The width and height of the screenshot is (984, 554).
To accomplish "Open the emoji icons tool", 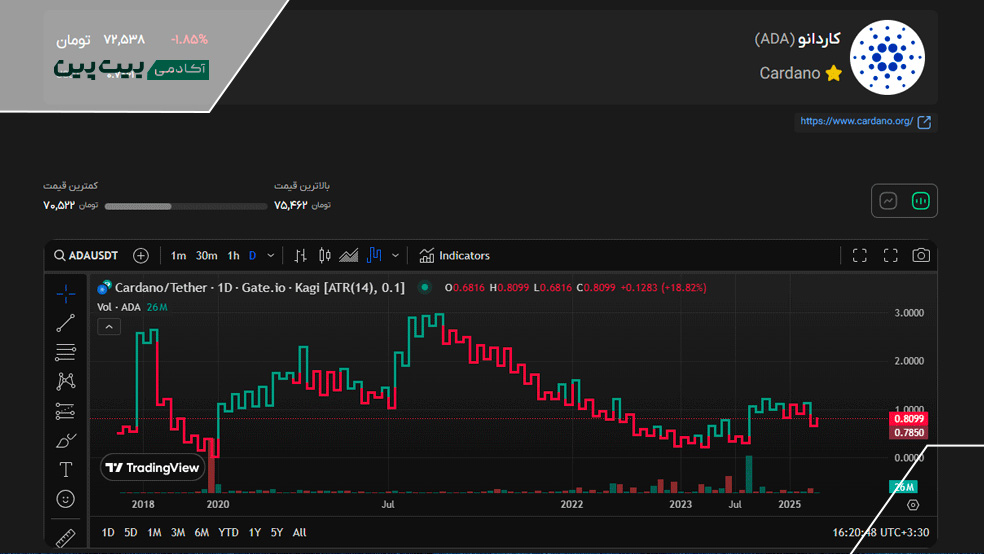I will point(66,498).
